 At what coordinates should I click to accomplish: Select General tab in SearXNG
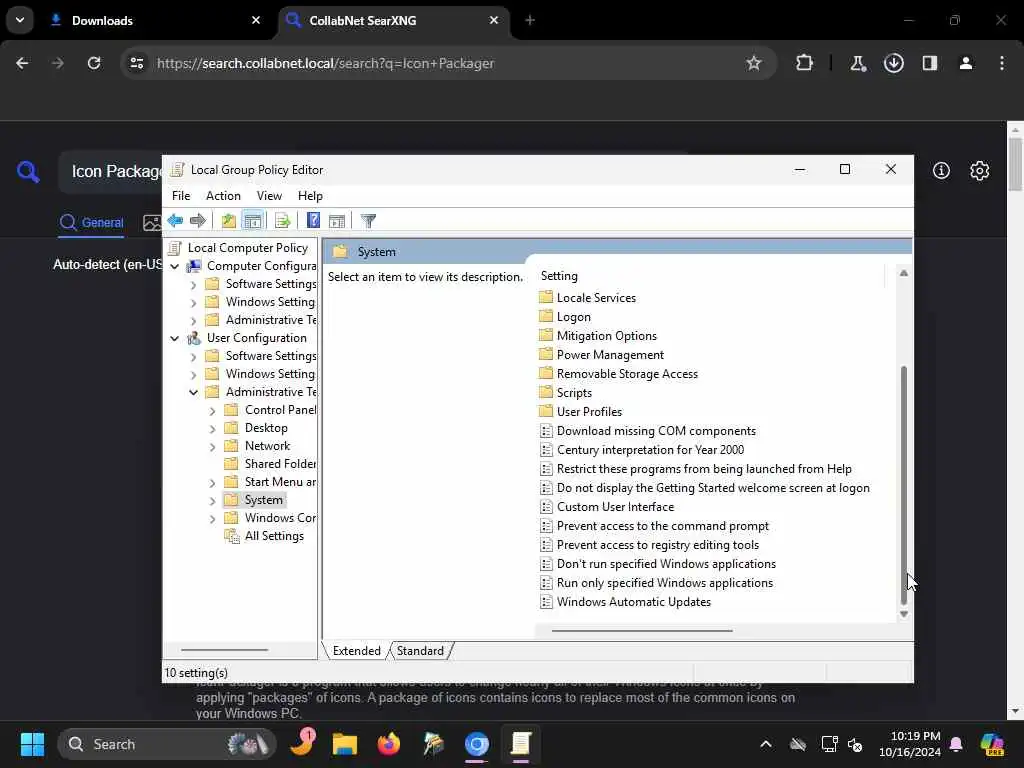pos(91,223)
